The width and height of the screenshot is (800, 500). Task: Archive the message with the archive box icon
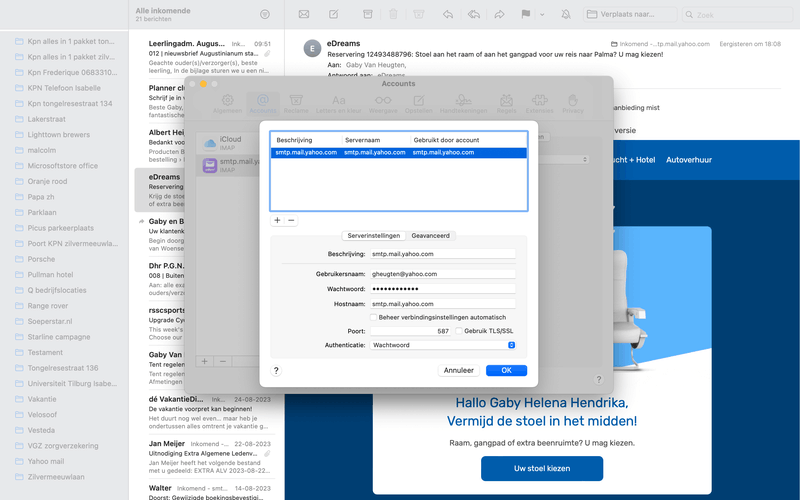click(367, 14)
